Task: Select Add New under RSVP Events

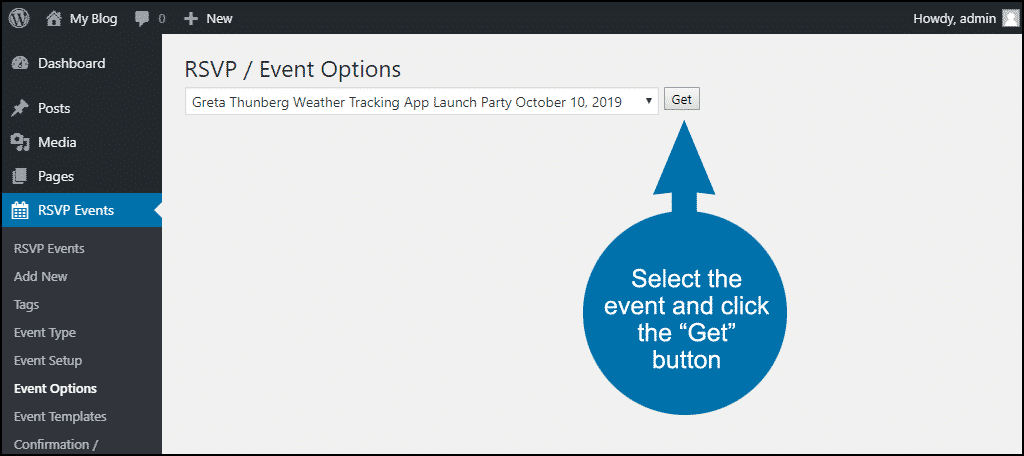Action: click(x=40, y=277)
